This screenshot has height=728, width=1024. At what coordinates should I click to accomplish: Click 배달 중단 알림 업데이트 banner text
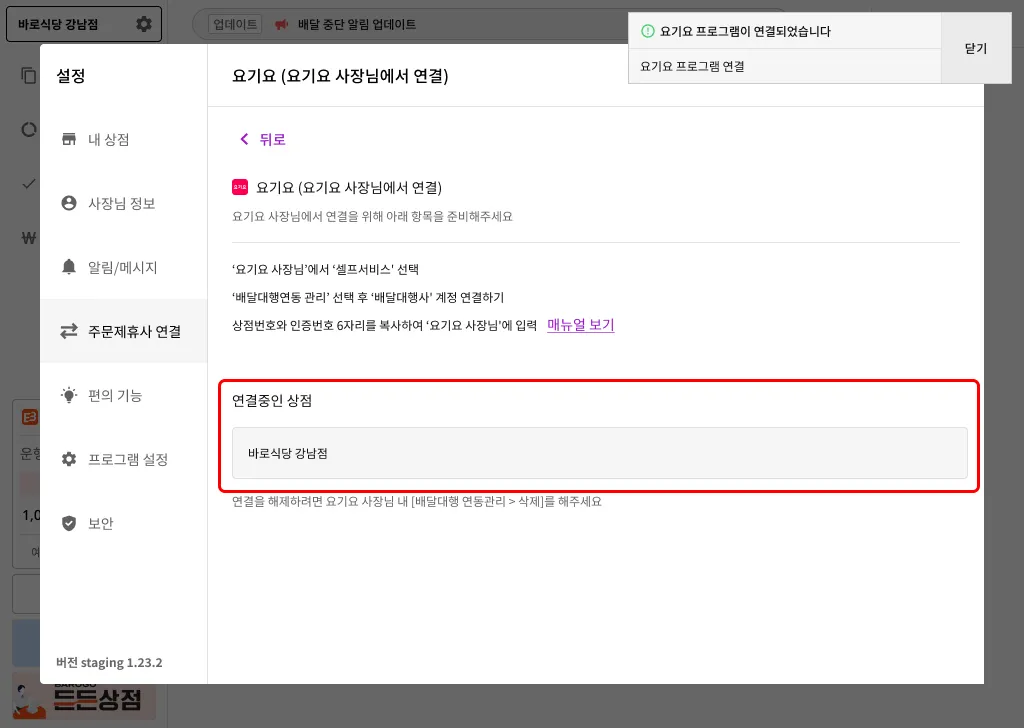coord(357,24)
